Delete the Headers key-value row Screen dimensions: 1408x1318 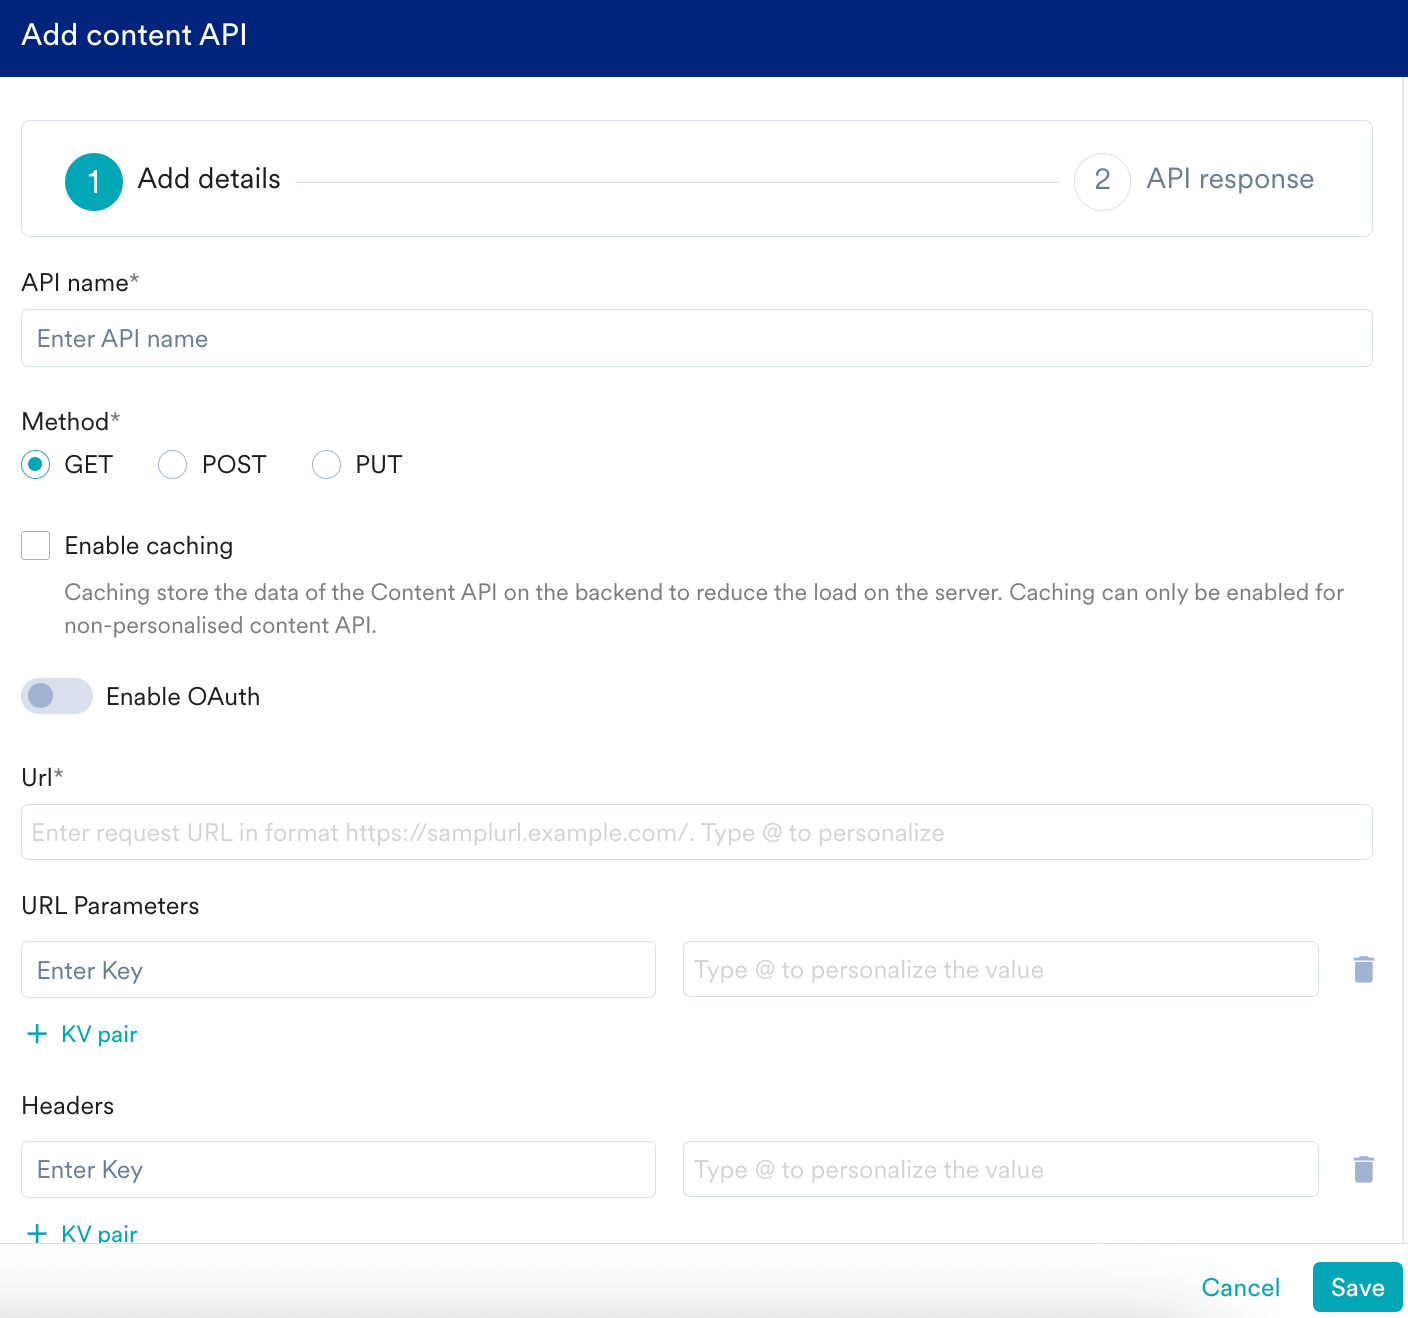pos(1363,1169)
